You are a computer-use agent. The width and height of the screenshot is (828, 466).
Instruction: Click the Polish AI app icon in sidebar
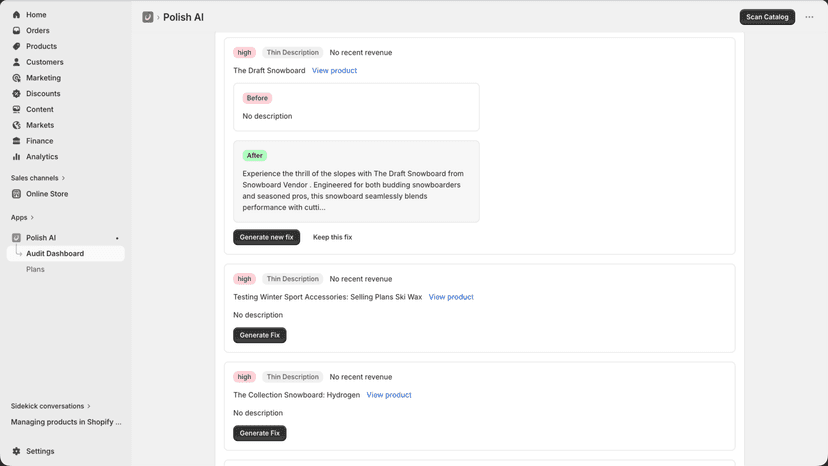pos(16,238)
